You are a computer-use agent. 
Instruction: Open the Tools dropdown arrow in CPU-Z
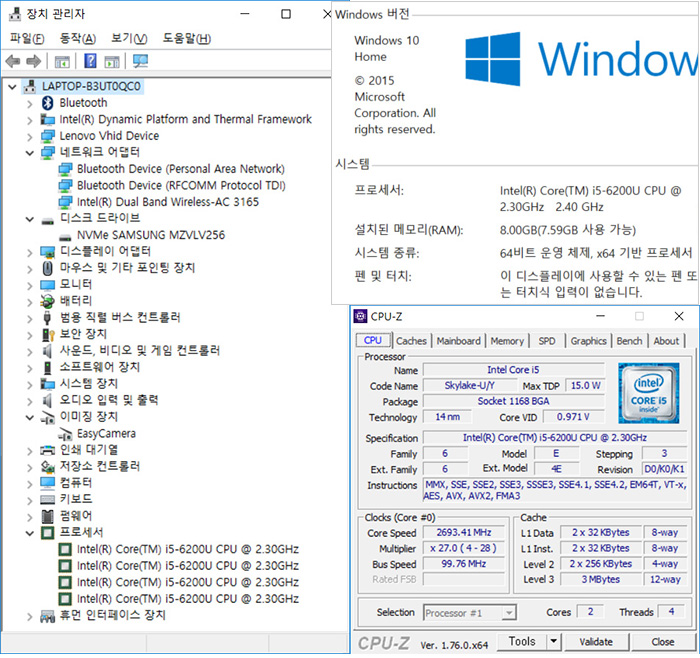(554, 641)
